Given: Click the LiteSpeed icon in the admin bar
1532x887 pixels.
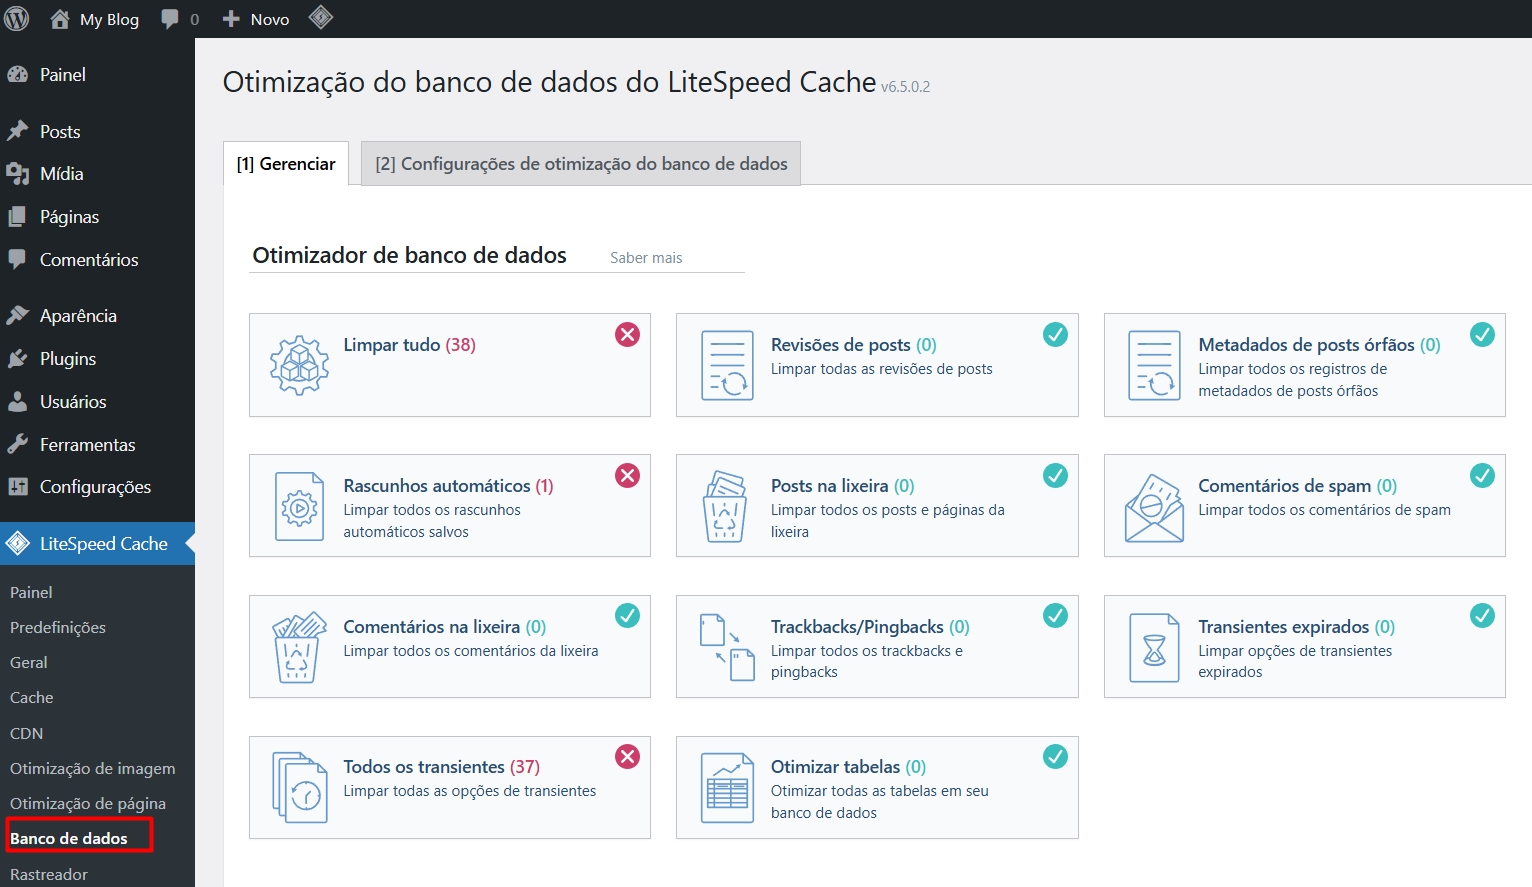Looking at the screenshot, I should (x=321, y=17).
